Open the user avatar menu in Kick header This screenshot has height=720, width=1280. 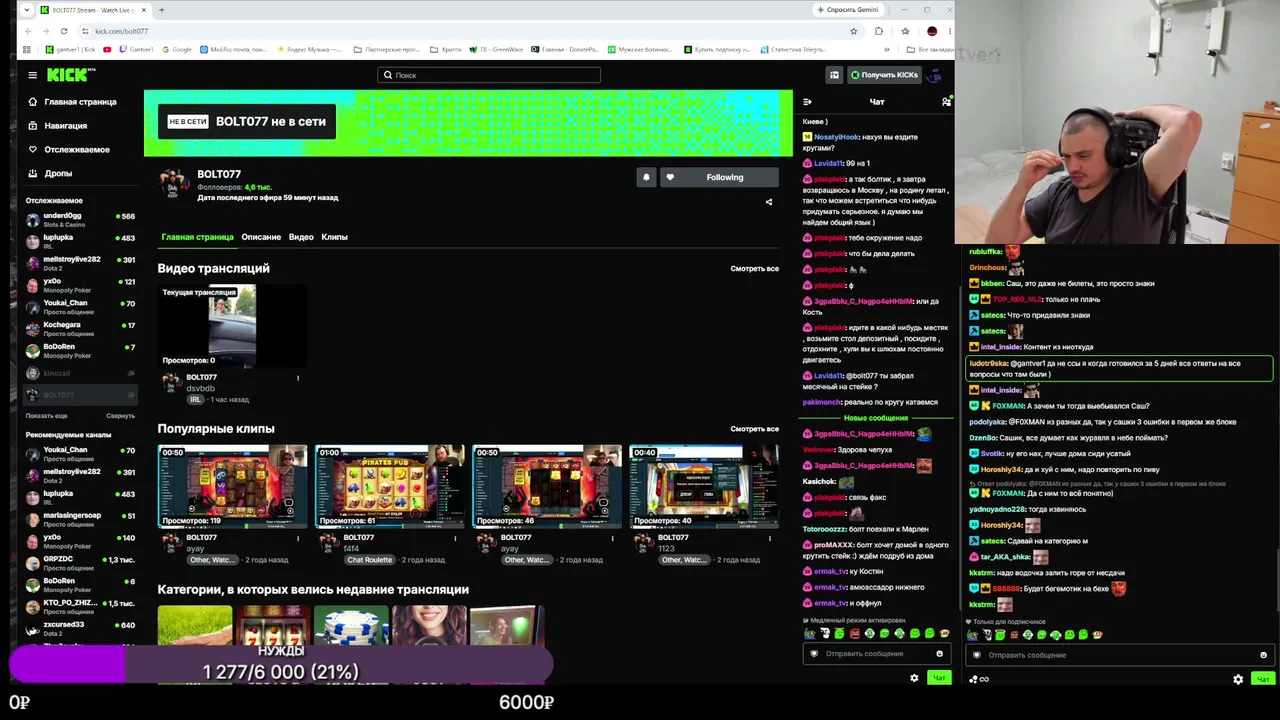coord(935,75)
